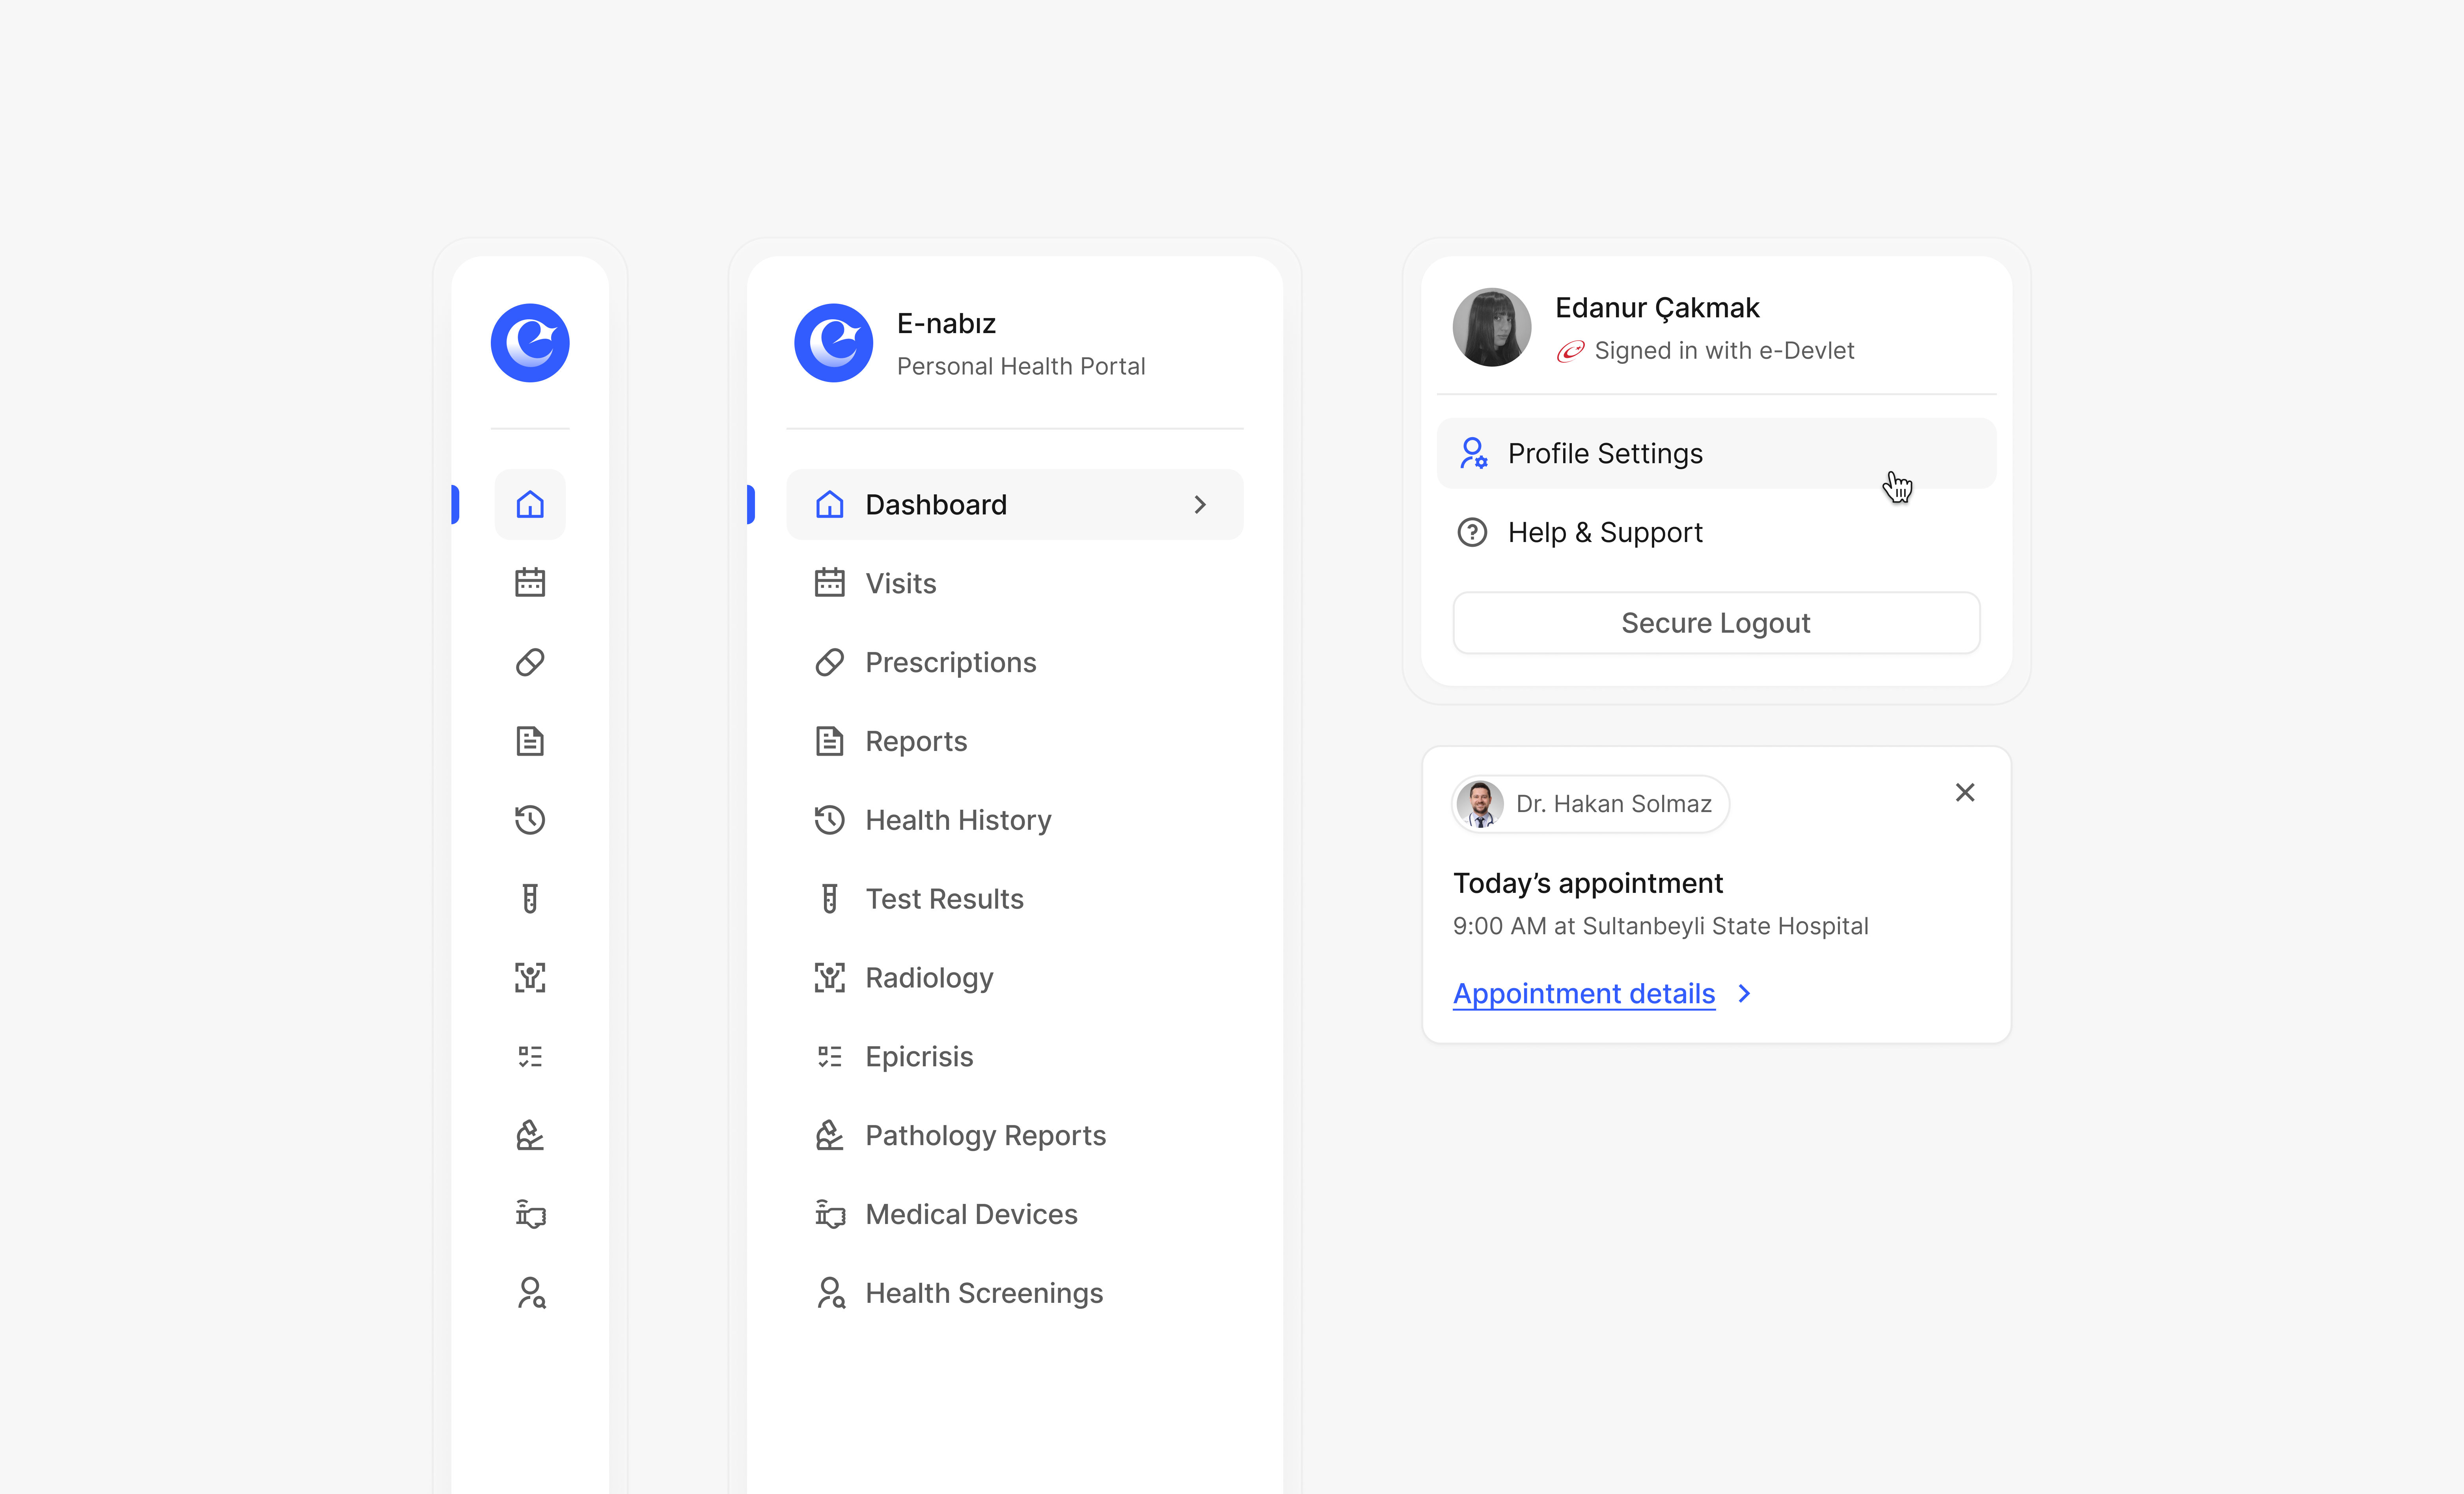
Task: Open Appointment details chevron link
Action: coord(1745,993)
